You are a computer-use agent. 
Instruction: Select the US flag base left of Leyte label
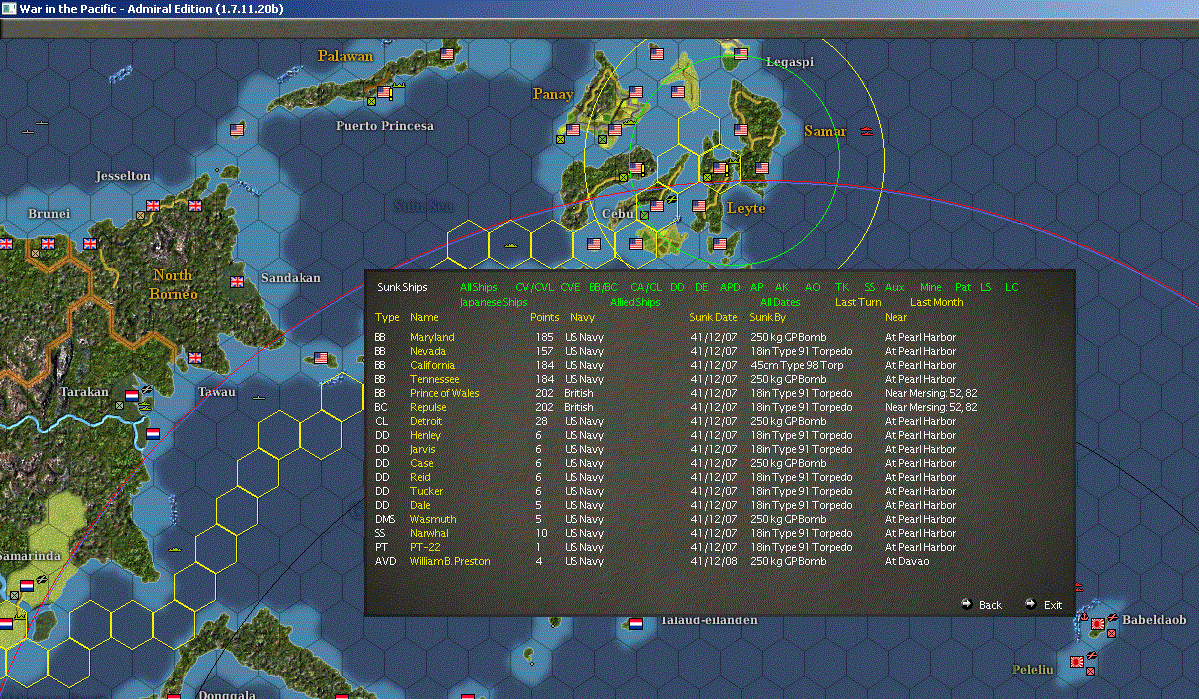click(x=699, y=206)
